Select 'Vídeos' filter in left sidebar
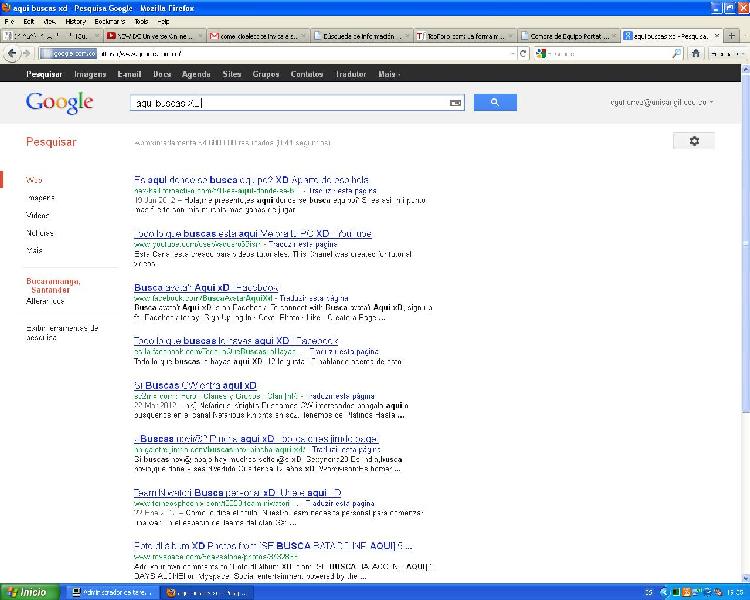The image size is (750, 600). [x=38, y=215]
